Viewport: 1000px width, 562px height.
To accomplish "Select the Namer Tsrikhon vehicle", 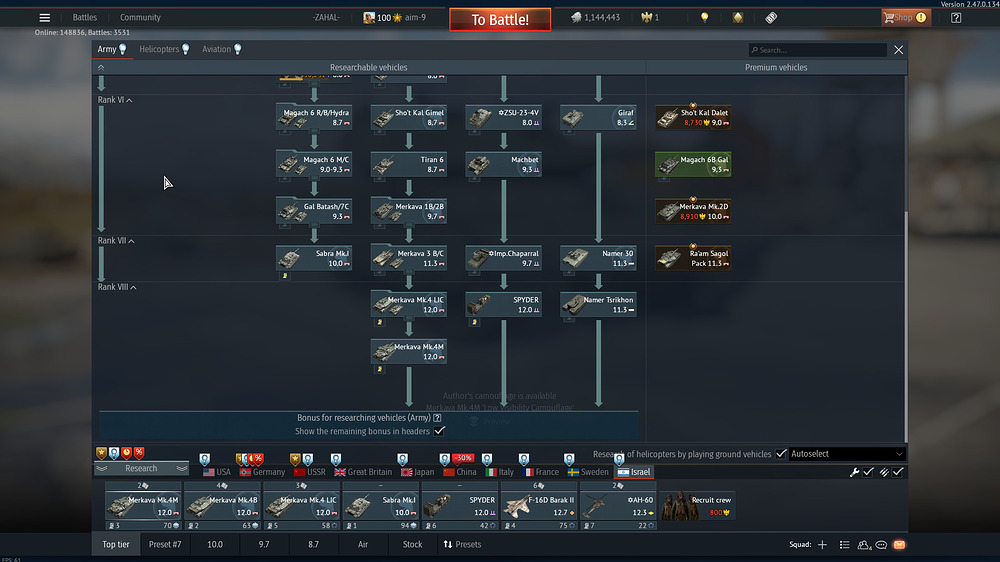I will pos(598,305).
